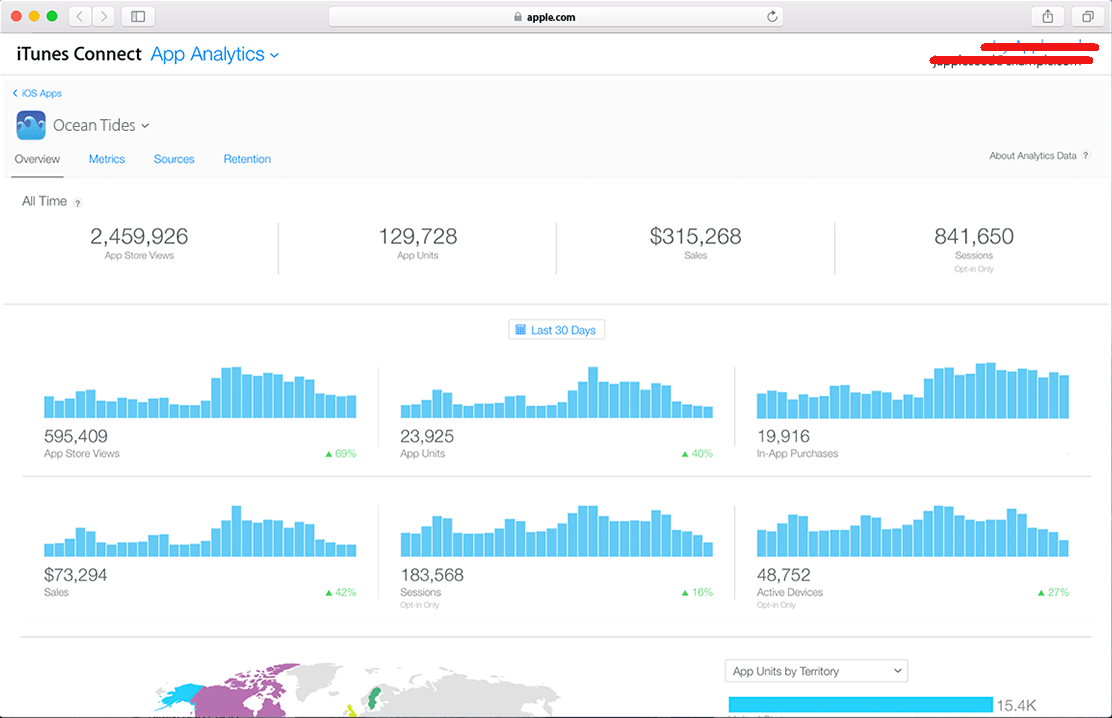Open the App Units by Territory dropdown

click(x=816, y=670)
